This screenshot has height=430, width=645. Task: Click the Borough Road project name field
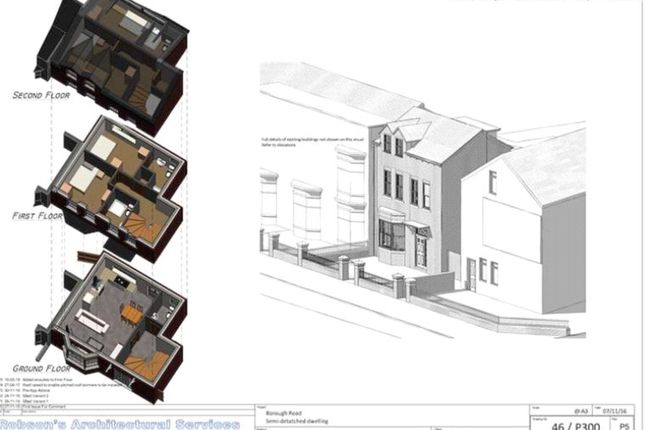pos(283,413)
